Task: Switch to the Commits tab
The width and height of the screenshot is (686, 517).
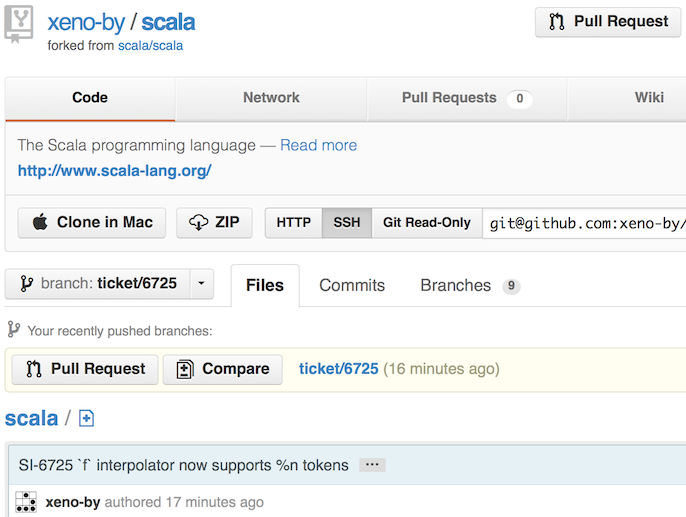Action: [352, 286]
